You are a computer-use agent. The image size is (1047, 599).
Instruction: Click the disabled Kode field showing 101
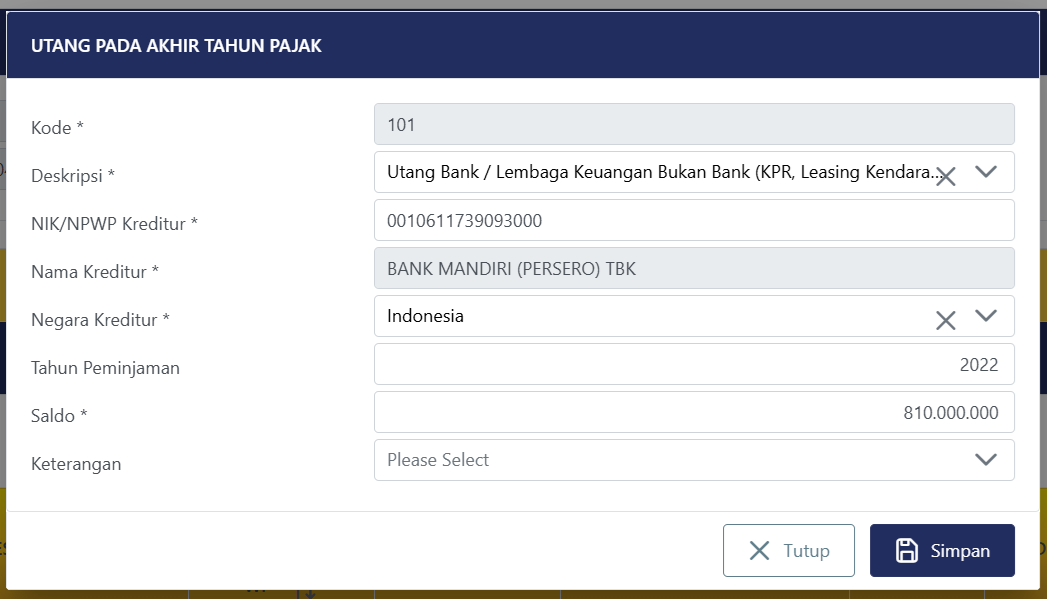694,125
